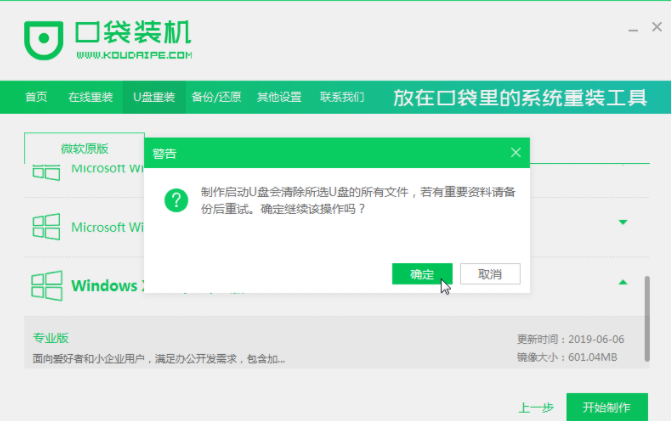This screenshot has width=671, height=421.
Task: Minimize the 口袋装机 window
Action: click(633, 30)
